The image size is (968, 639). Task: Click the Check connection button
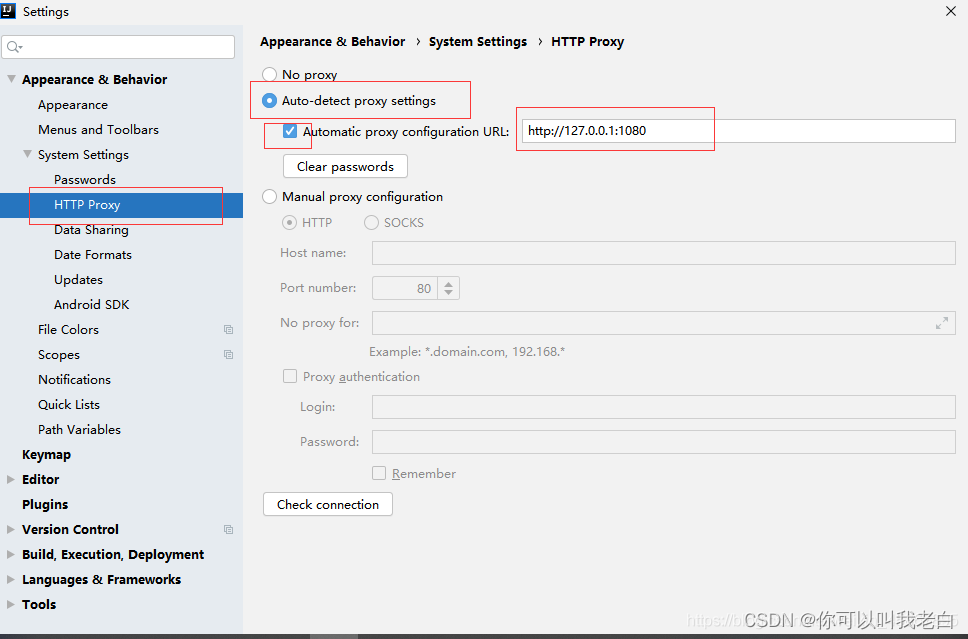[x=328, y=505]
